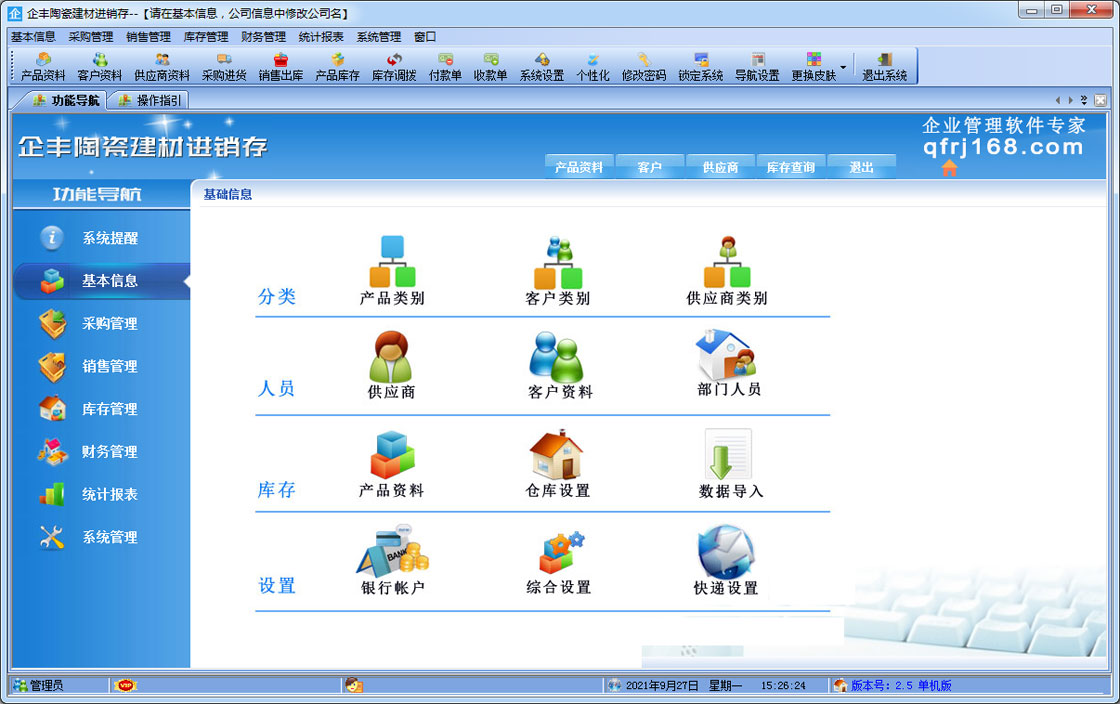1120x704 pixels.
Task: Open the 统计报表 menu in menu bar
Action: (x=321, y=36)
